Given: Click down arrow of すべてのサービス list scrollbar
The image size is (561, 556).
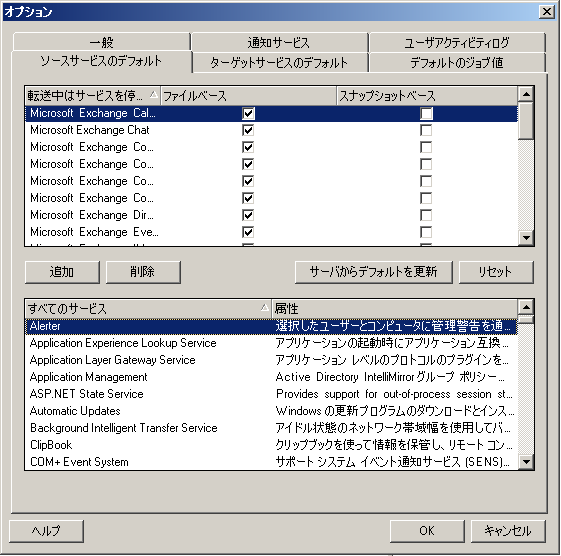Looking at the screenshot, I should click(x=526, y=462).
